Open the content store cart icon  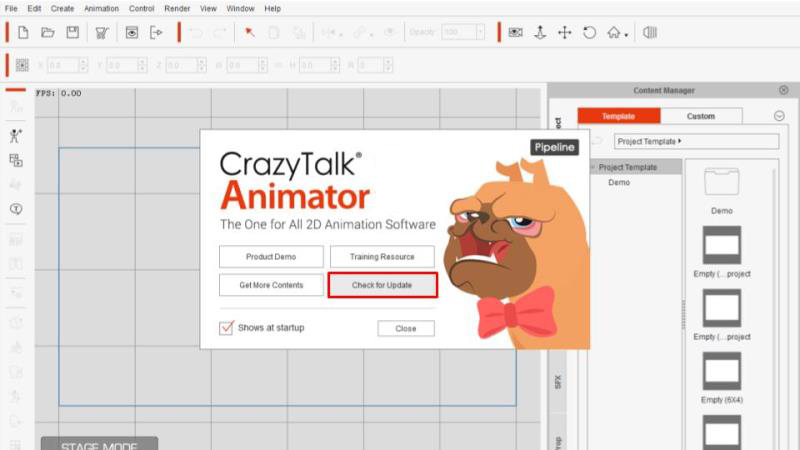102,33
